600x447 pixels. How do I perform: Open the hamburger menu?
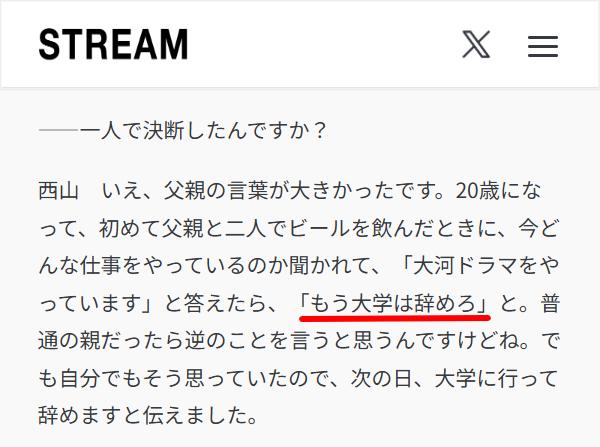tap(543, 46)
